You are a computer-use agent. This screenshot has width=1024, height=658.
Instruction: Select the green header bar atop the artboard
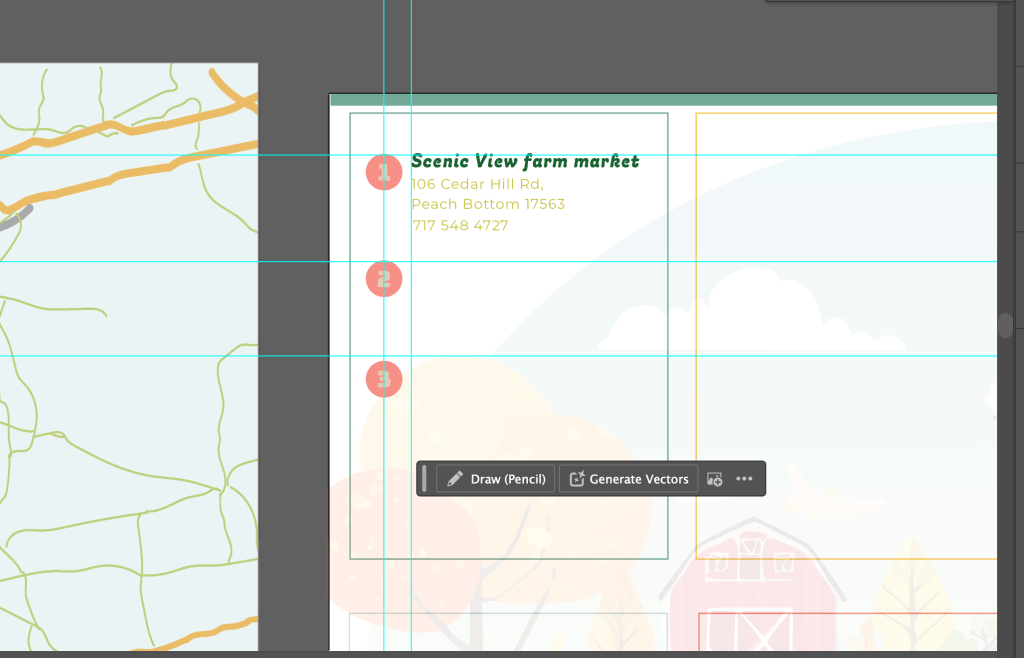coord(662,100)
